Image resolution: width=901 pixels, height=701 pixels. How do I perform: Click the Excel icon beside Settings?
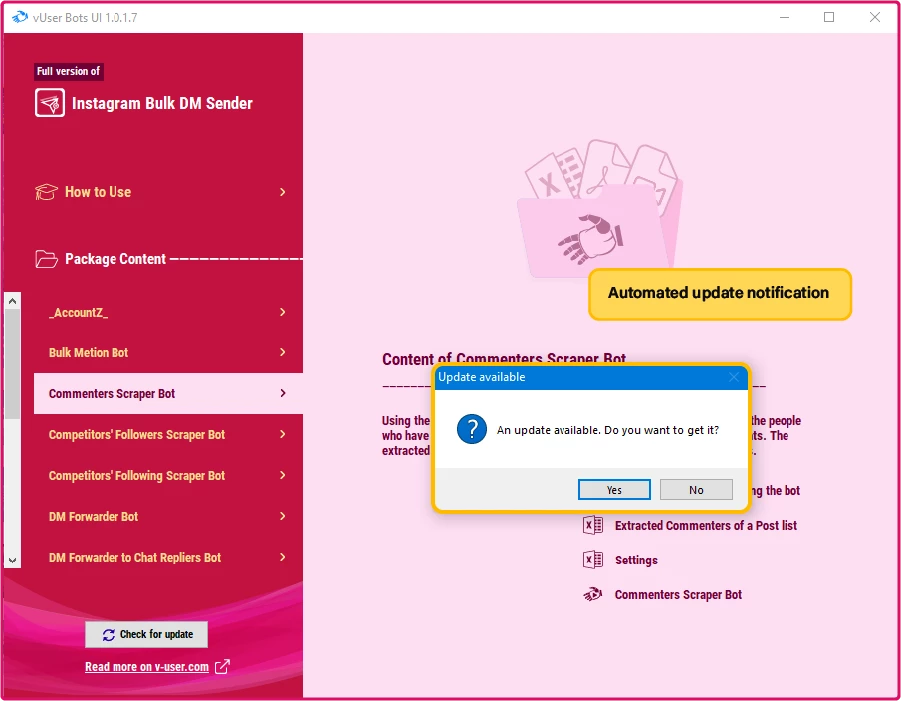coord(593,560)
